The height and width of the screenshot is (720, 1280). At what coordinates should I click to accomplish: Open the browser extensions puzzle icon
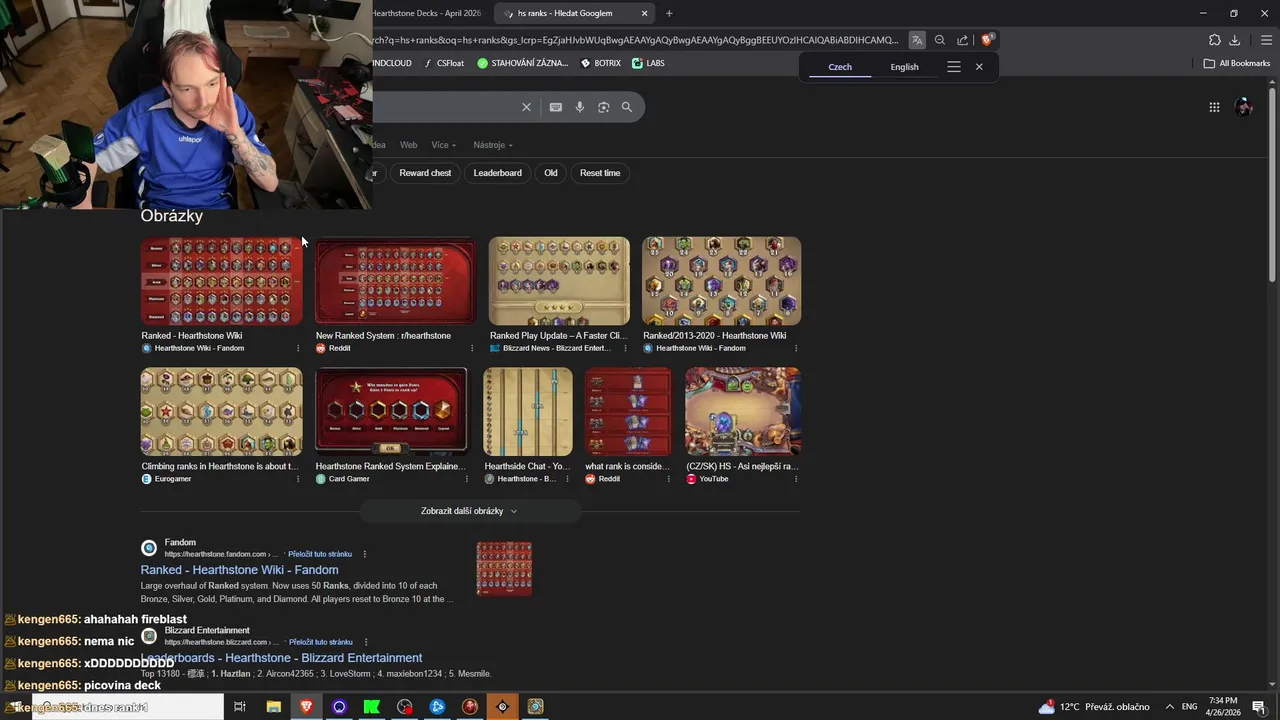tap(1214, 40)
